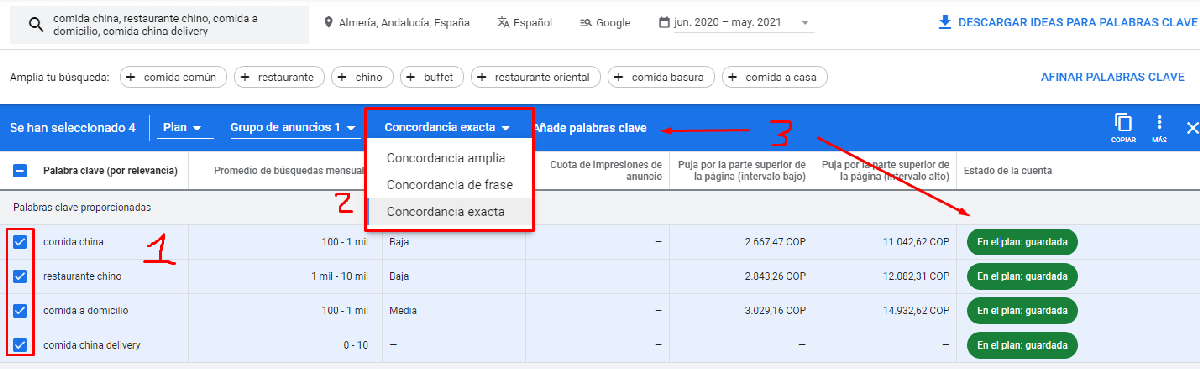Uncheck the 'comida china delivery' checkbox
Image resolution: width=1200 pixels, height=369 pixels.
pyautogui.click(x=19, y=345)
